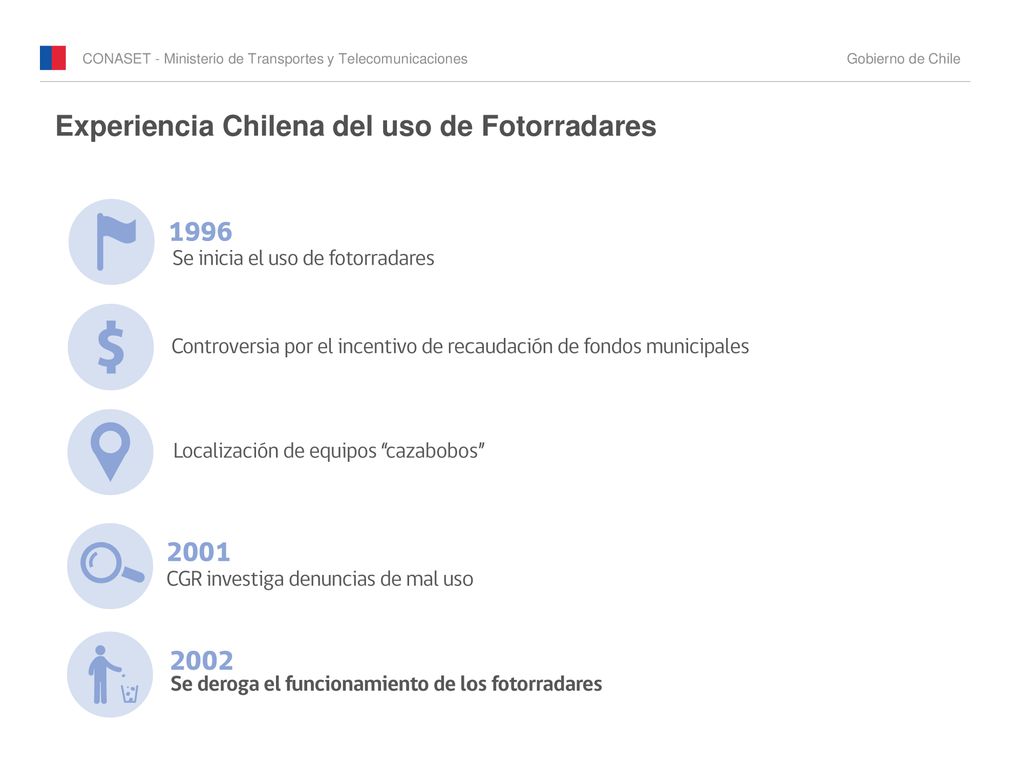Image resolution: width=1024 pixels, height=768 pixels.
Task: Select the magnifying glass icon
Action: [110, 566]
